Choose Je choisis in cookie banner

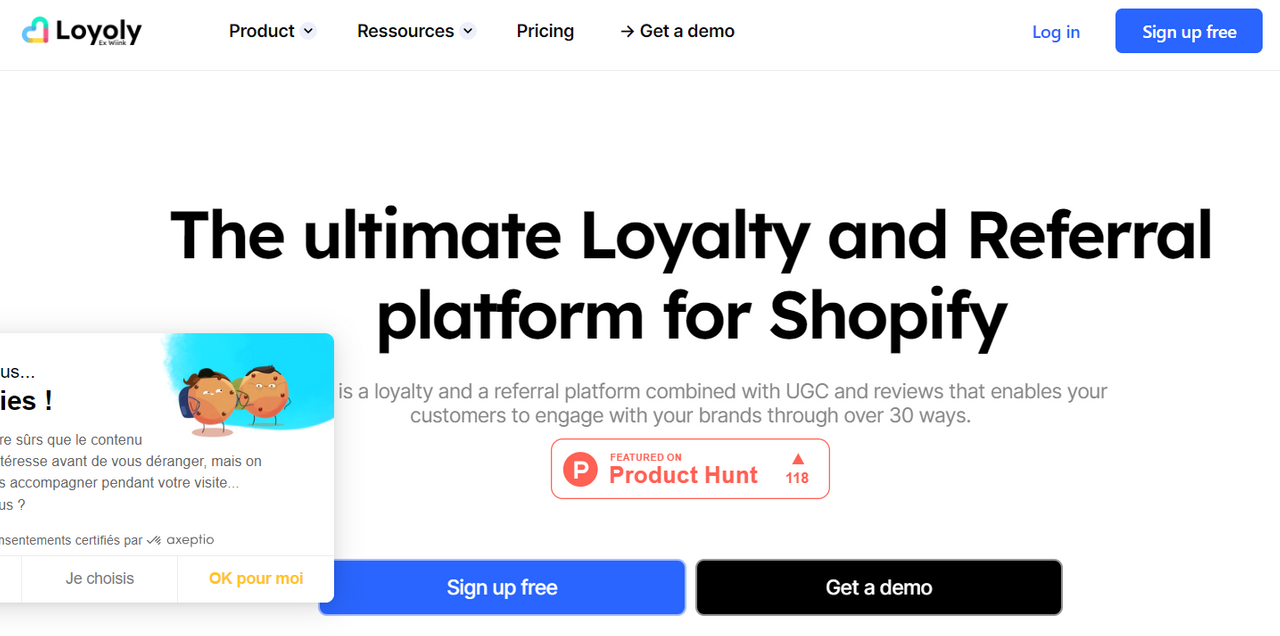[x=100, y=579]
